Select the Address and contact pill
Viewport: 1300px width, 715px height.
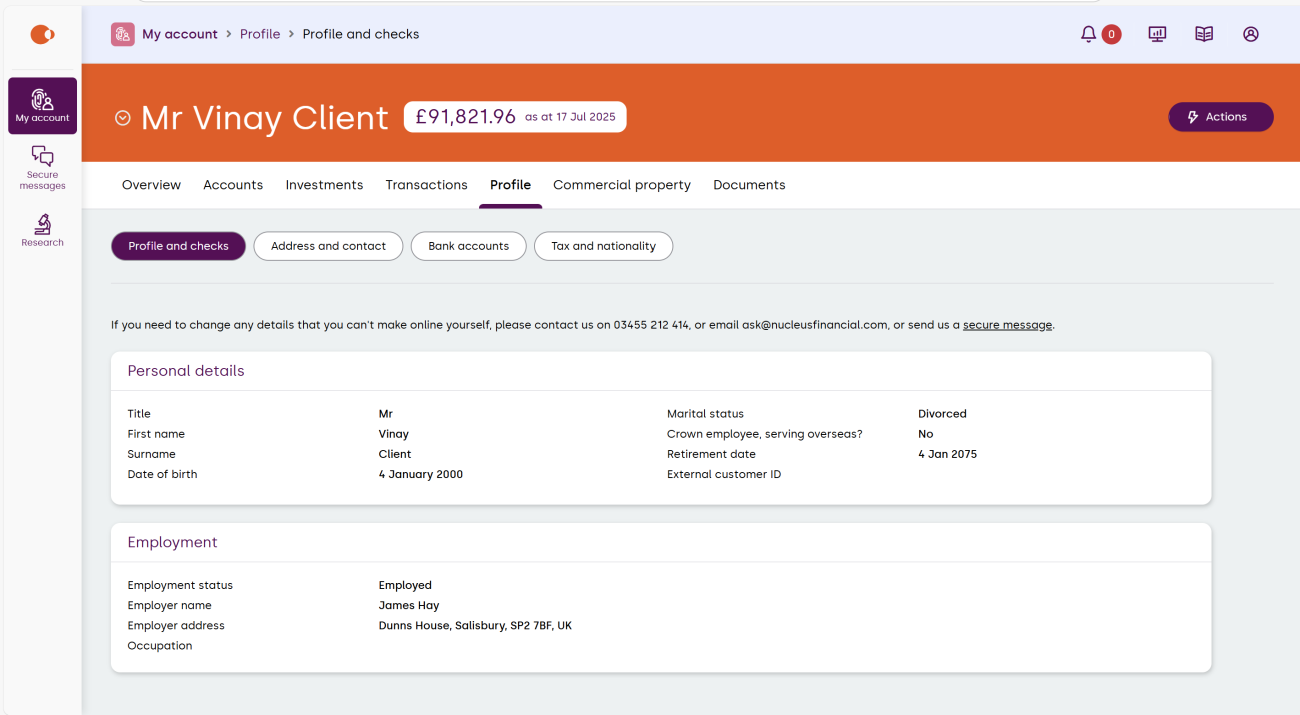328,246
